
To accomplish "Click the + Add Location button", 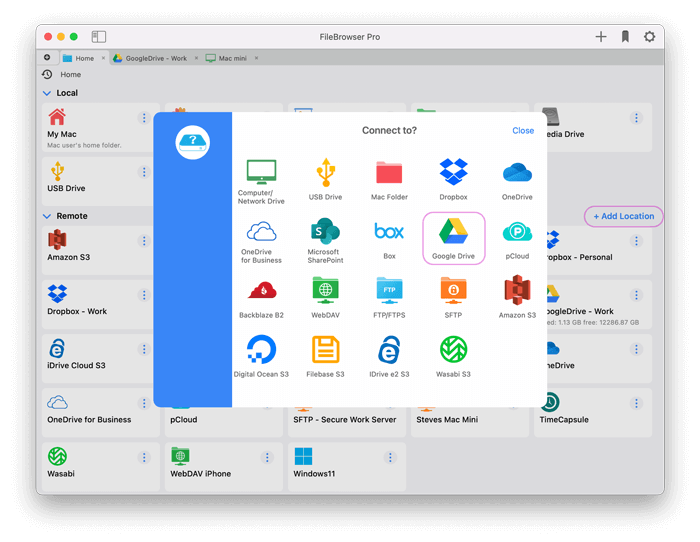I will 623,216.
